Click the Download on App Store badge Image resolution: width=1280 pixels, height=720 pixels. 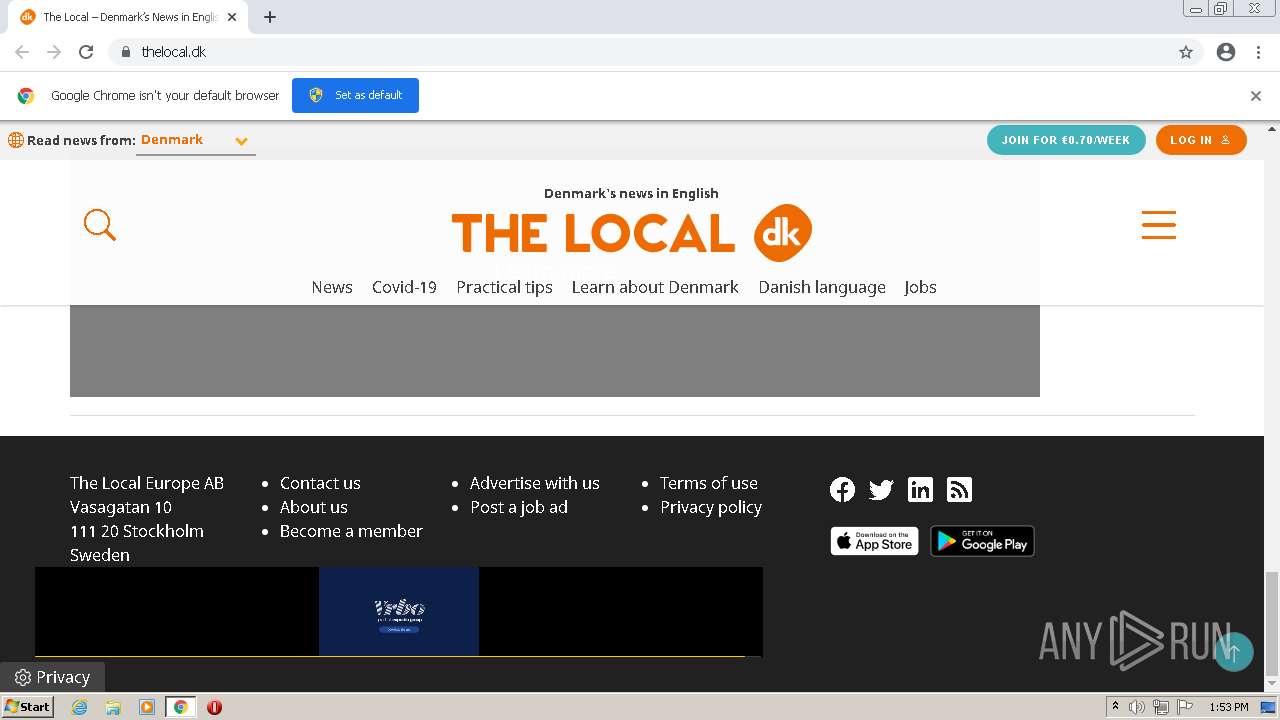(874, 541)
